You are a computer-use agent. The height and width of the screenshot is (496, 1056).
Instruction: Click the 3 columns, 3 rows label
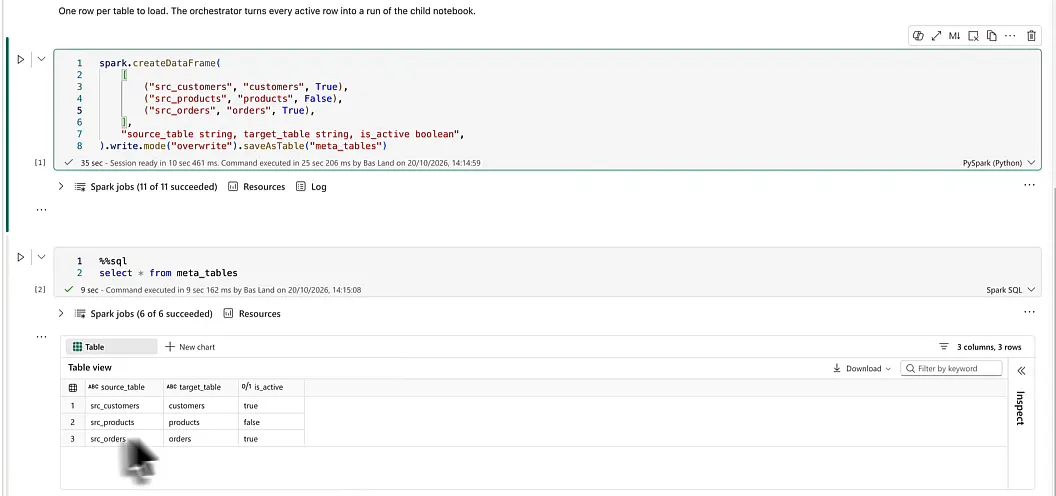click(x=989, y=347)
